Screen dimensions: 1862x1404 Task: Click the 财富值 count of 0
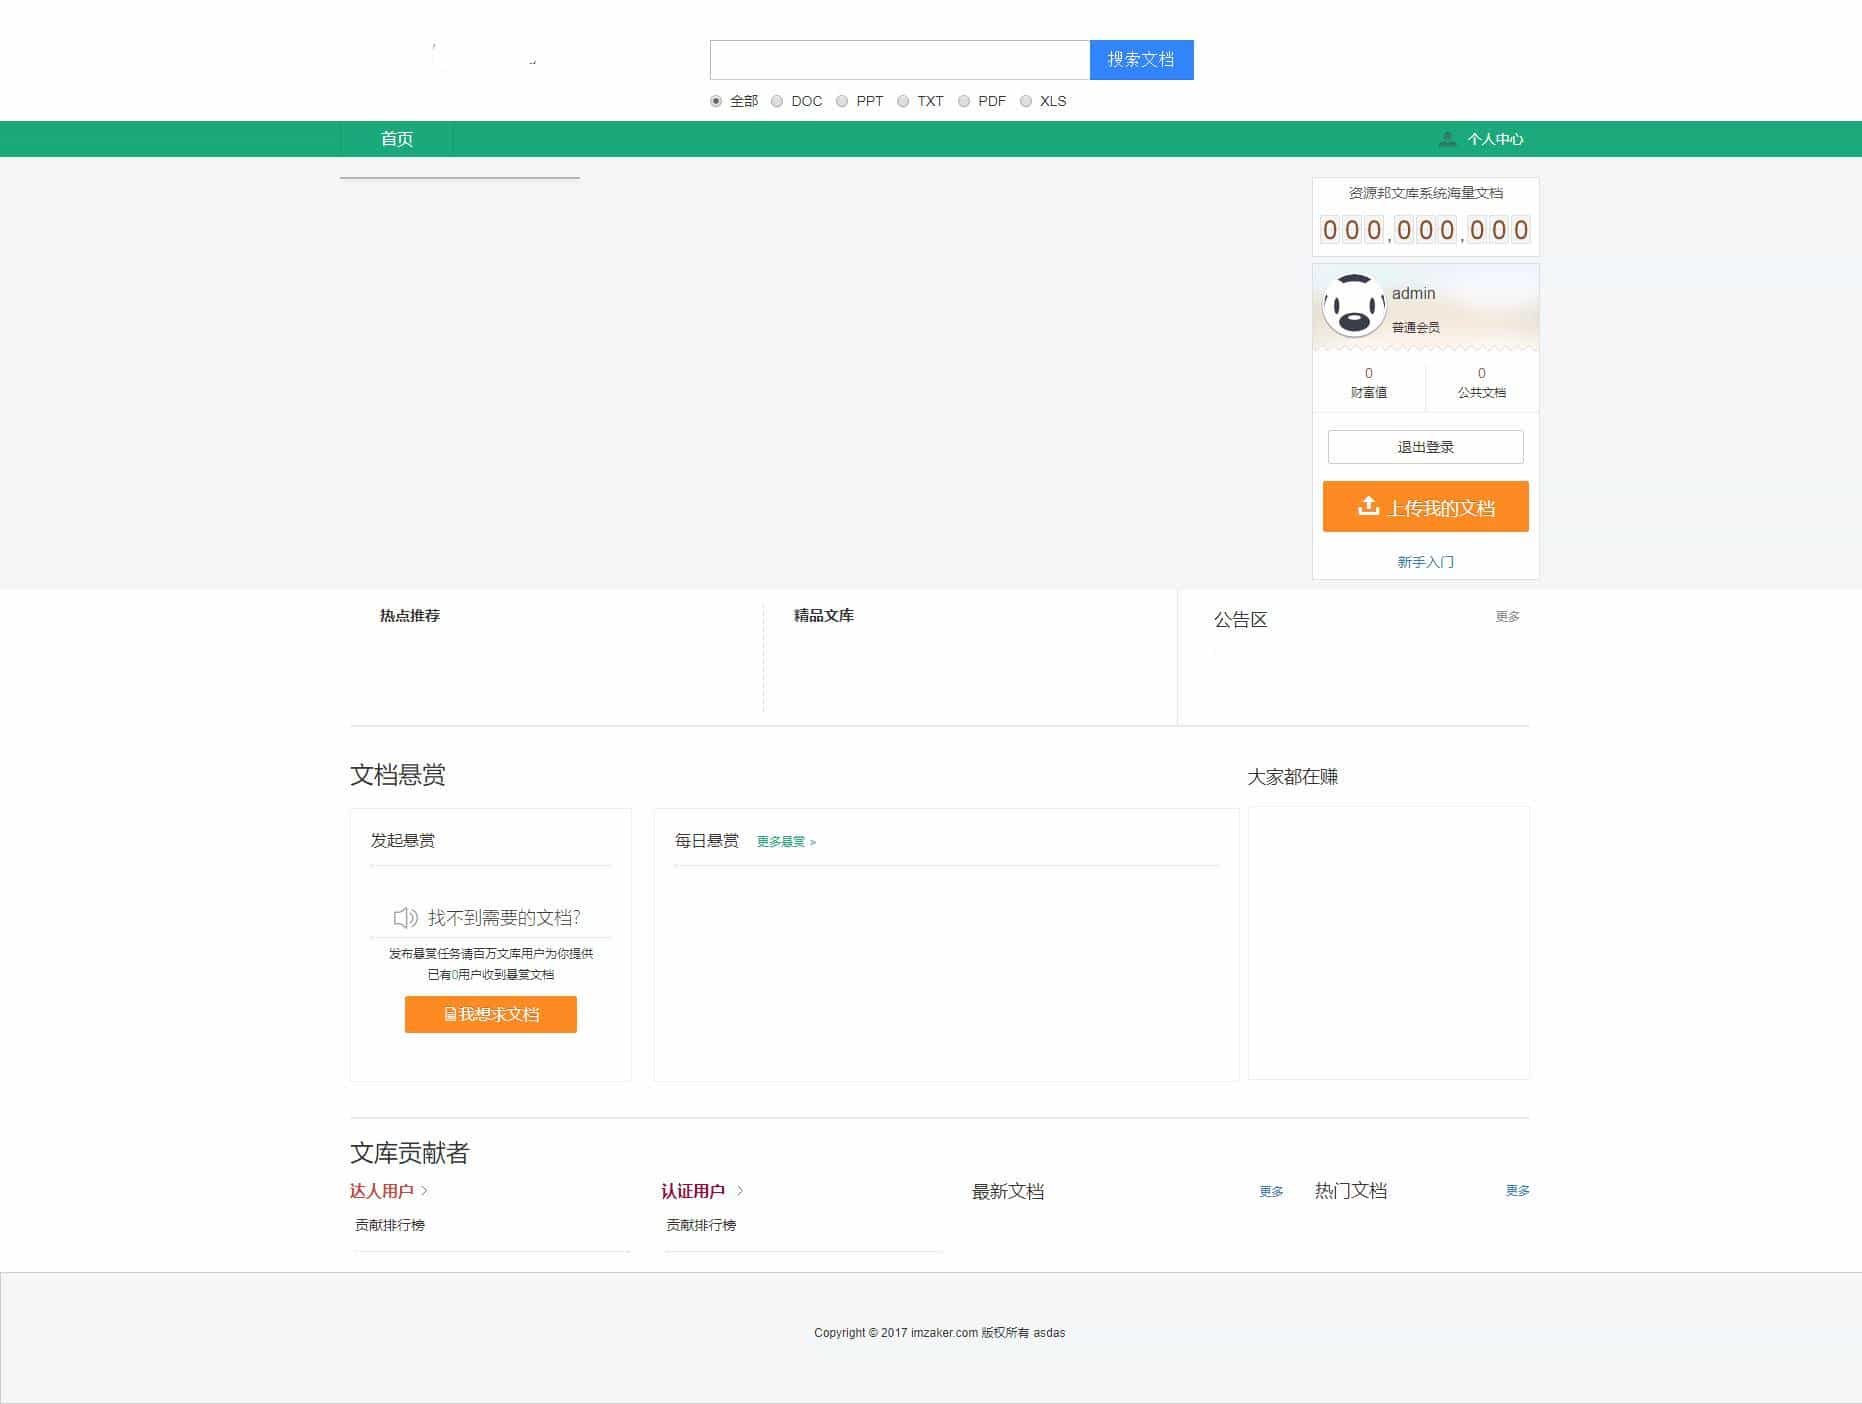1369,373
